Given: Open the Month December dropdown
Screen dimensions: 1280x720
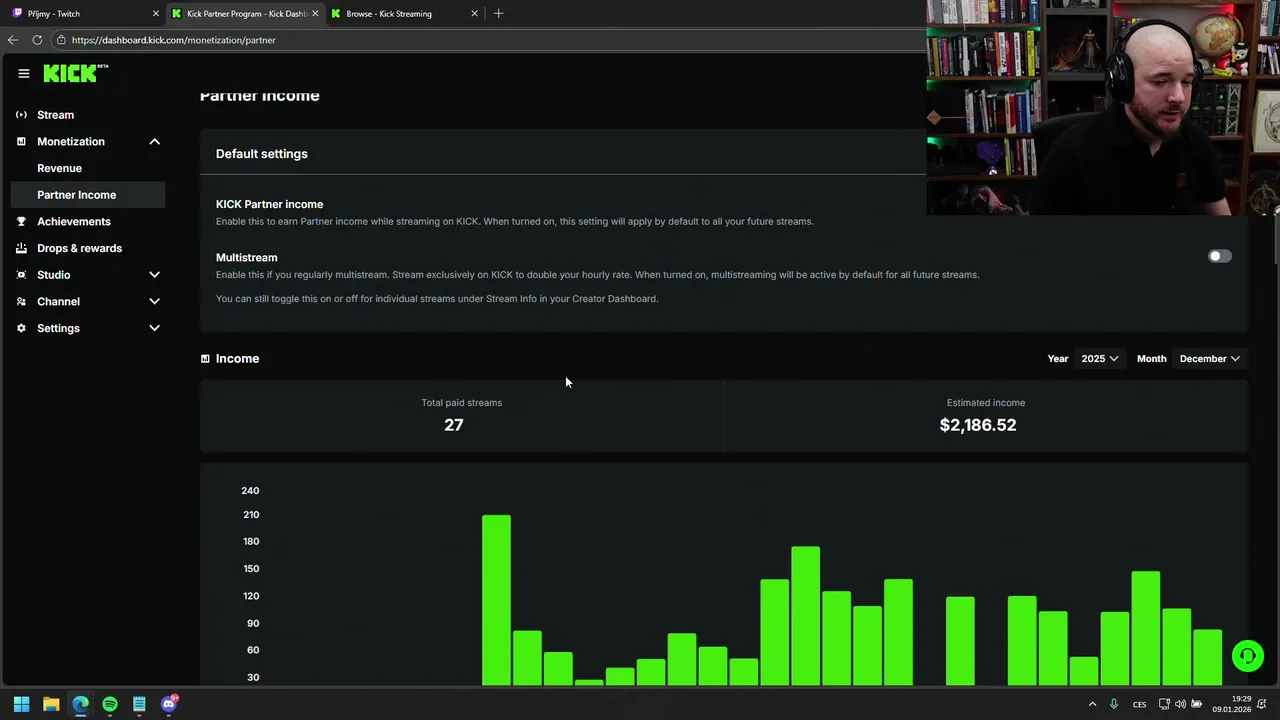Looking at the screenshot, I should (x=1210, y=359).
